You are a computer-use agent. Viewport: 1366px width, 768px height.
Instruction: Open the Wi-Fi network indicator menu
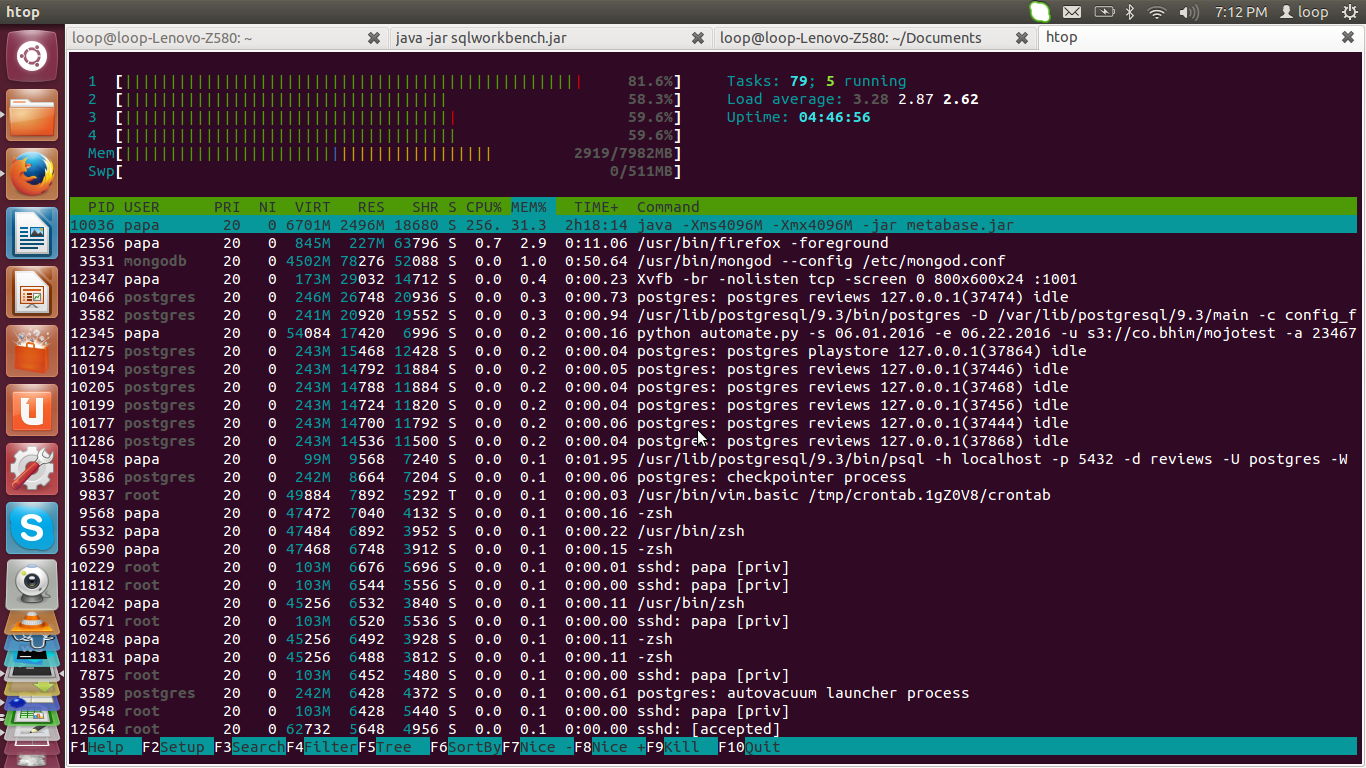[1158, 12]
